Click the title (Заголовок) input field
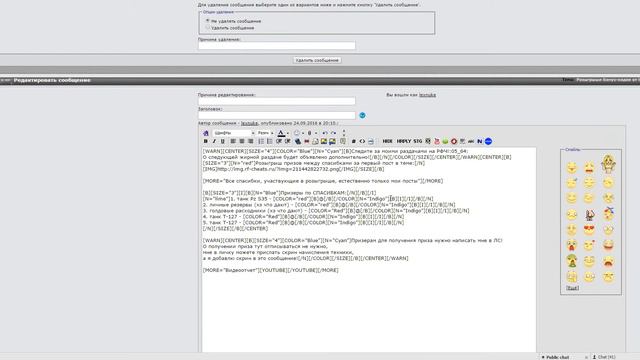 (x=277, y=115)
